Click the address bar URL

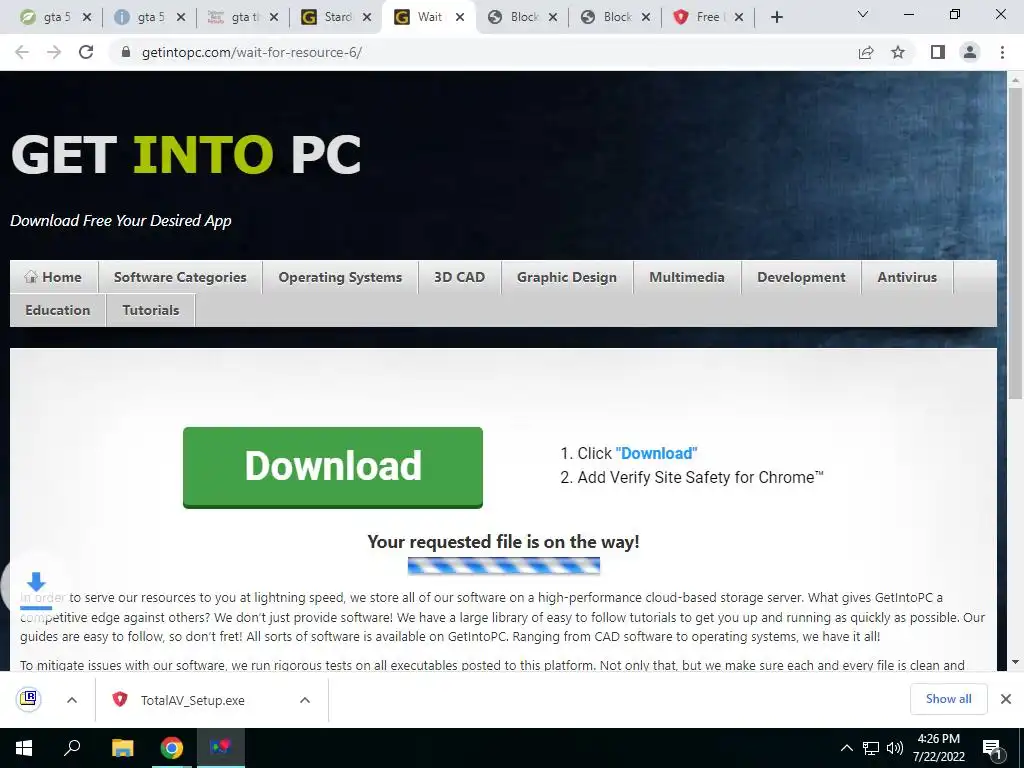coord(251,52)
